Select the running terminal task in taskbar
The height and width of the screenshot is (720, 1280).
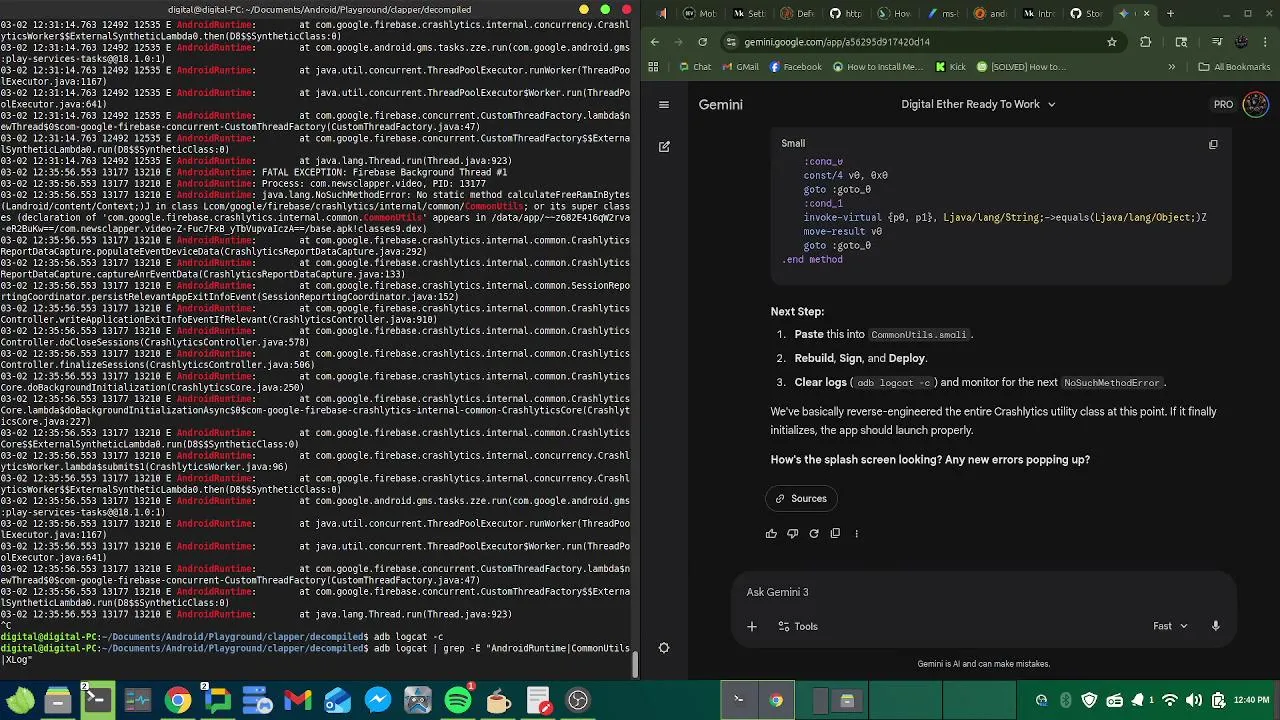click(x=739, y=700)
